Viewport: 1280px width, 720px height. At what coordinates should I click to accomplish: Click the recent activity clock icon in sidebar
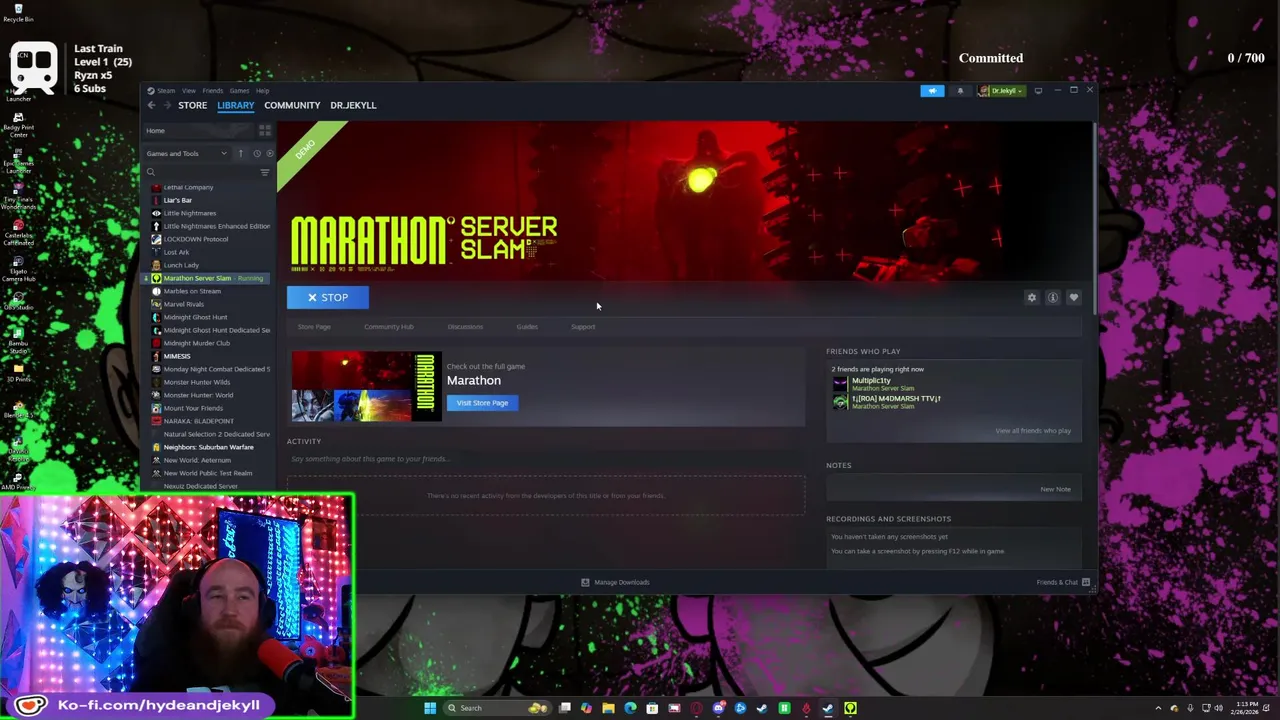(x=257, y=154)
